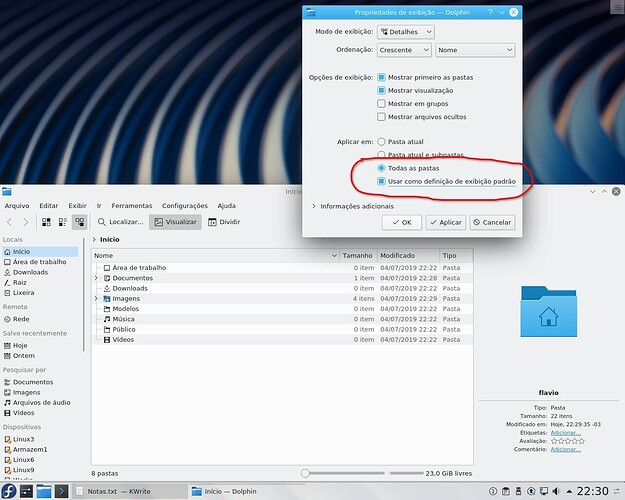The image size is (625, 500).
Task: Click the Fedora application launcher icon
Action: (9, 491)
